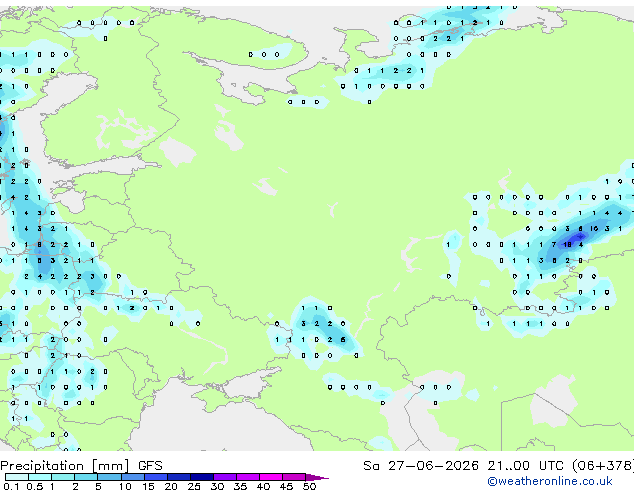Image resolution: width=634 pixels, height=490 pixels.
Task: Select the 30–35 mm purple legend swatch
Action: pyautogui.click(x=225, y=477)
